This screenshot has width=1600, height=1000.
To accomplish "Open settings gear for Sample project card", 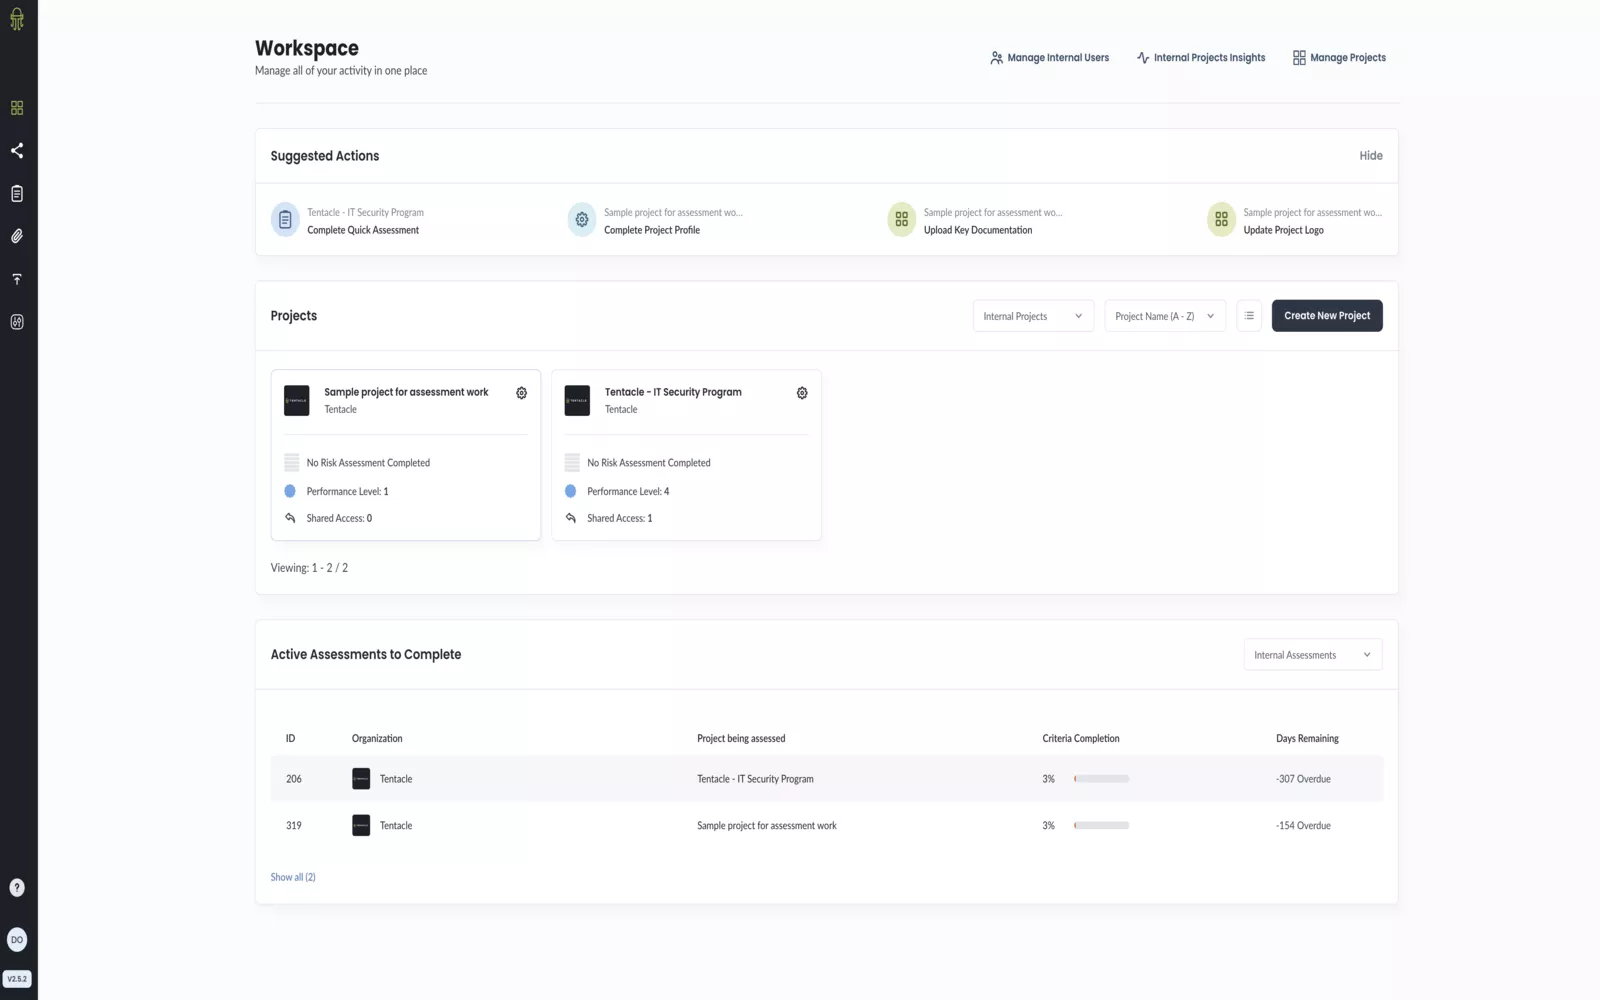I will pos(521,393).
